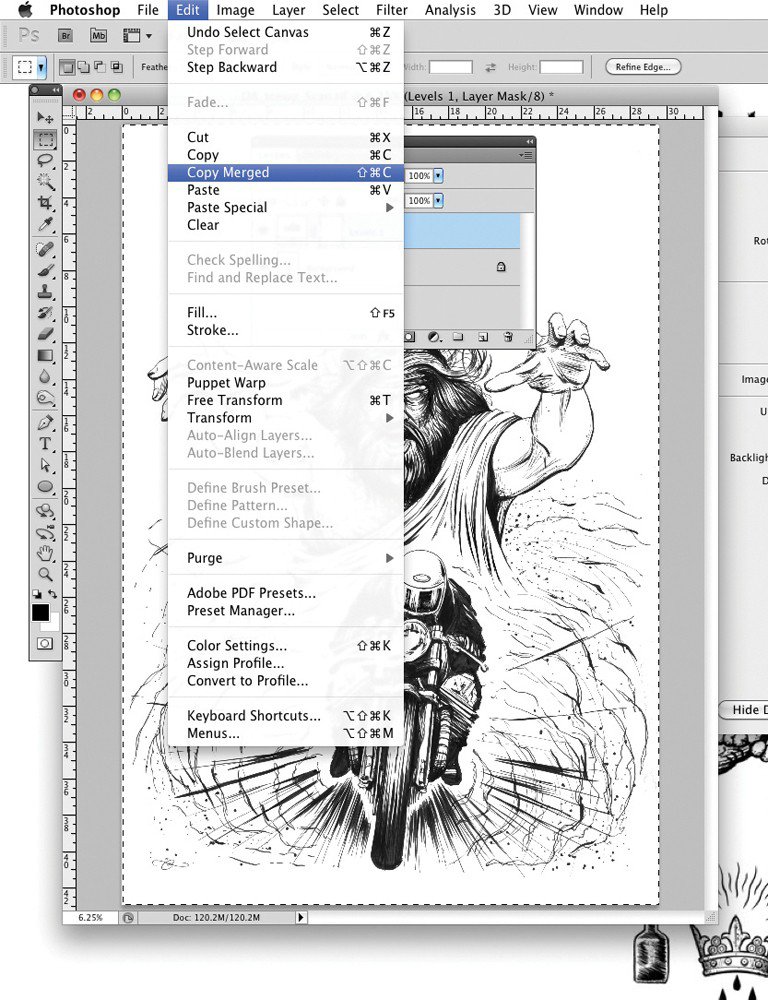Add a layer mask in Layers panel
This screenshot has width=768, height=1000.
[410, 337]
